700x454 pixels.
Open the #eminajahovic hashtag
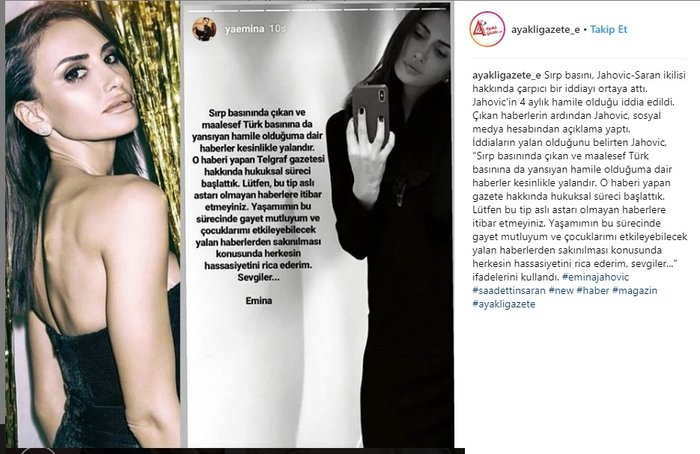tap(596, 277)
